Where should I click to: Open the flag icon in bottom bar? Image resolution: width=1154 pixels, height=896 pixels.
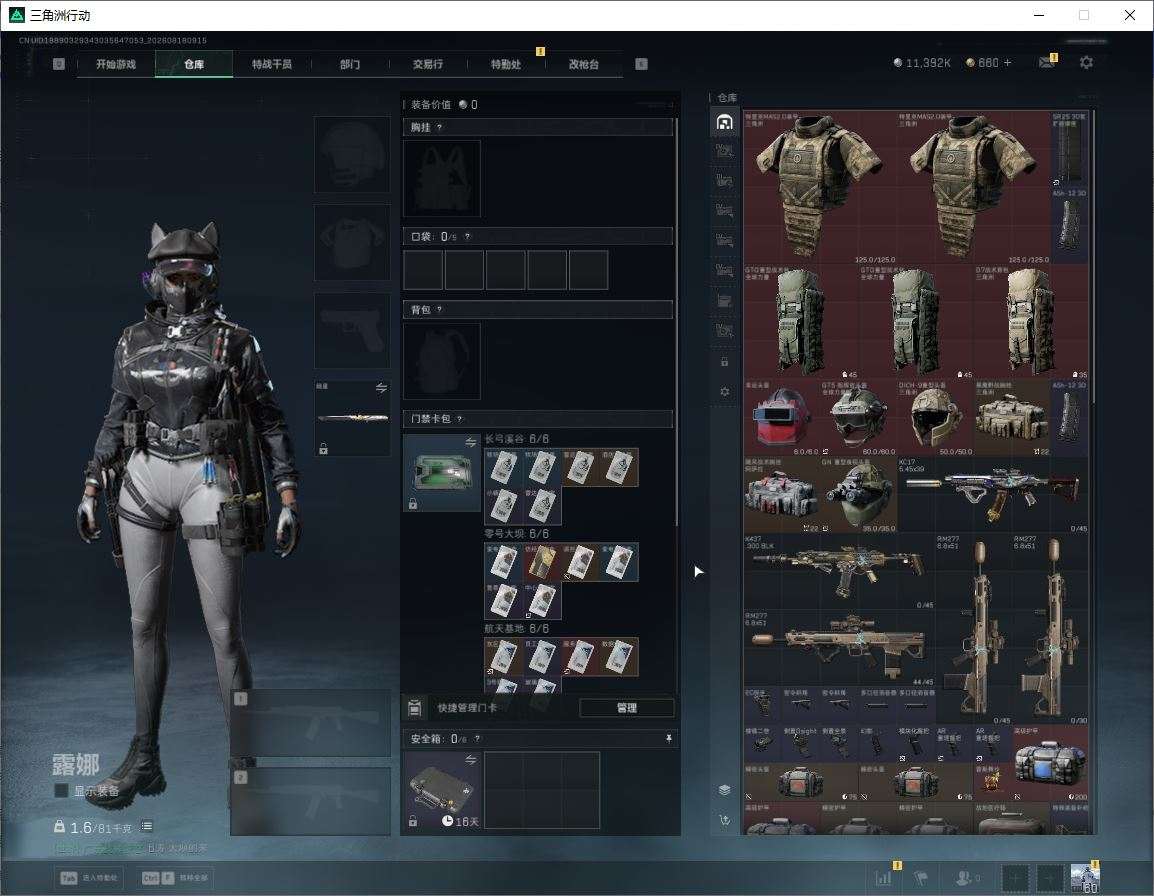click(921, 878)
